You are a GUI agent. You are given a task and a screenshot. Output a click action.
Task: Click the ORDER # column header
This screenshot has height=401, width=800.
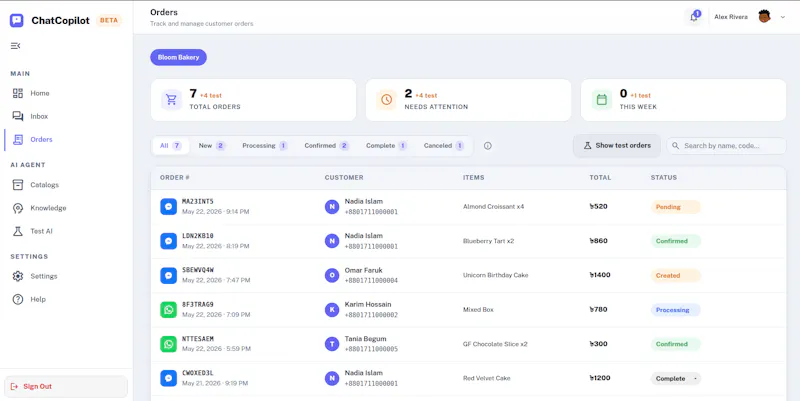point(174,178)
